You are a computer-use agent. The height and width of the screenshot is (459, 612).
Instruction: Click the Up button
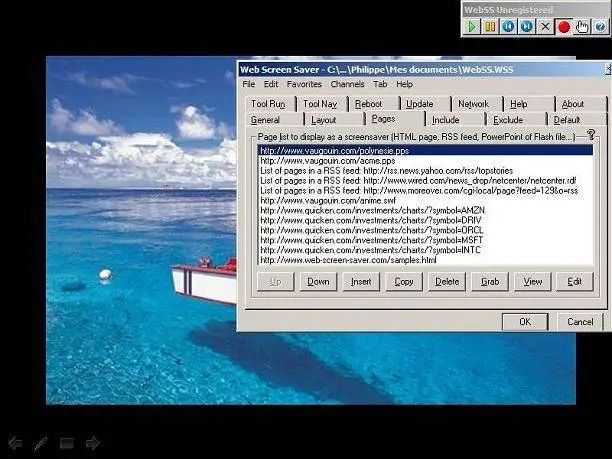tap(276, 281)
